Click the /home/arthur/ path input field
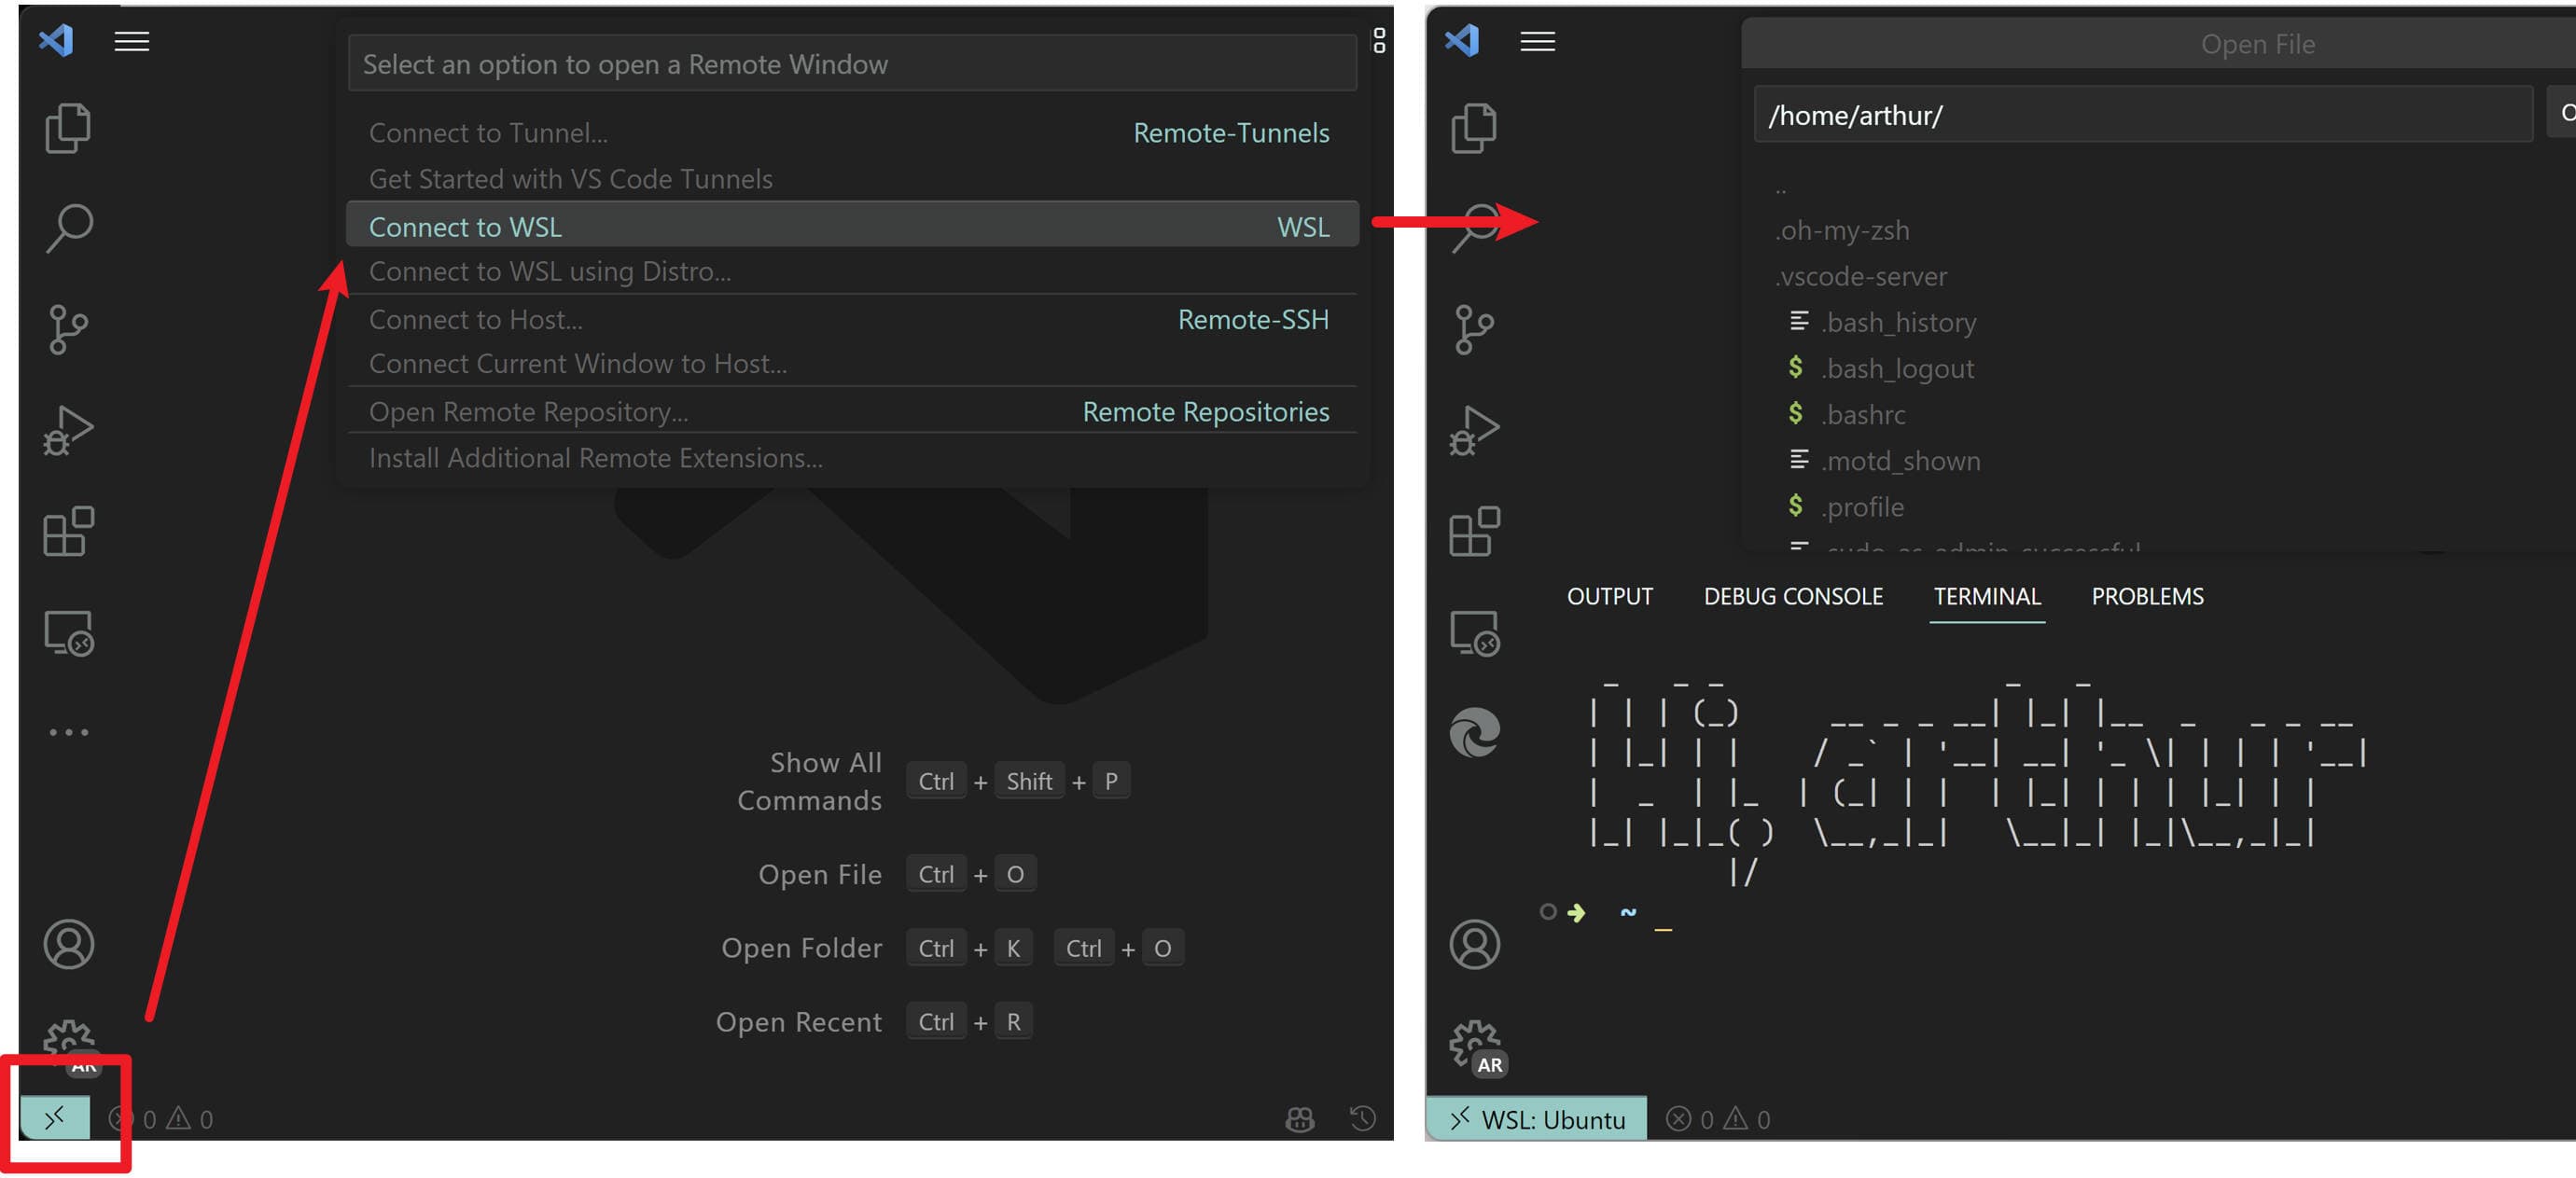 click(x=2143, y=115)
